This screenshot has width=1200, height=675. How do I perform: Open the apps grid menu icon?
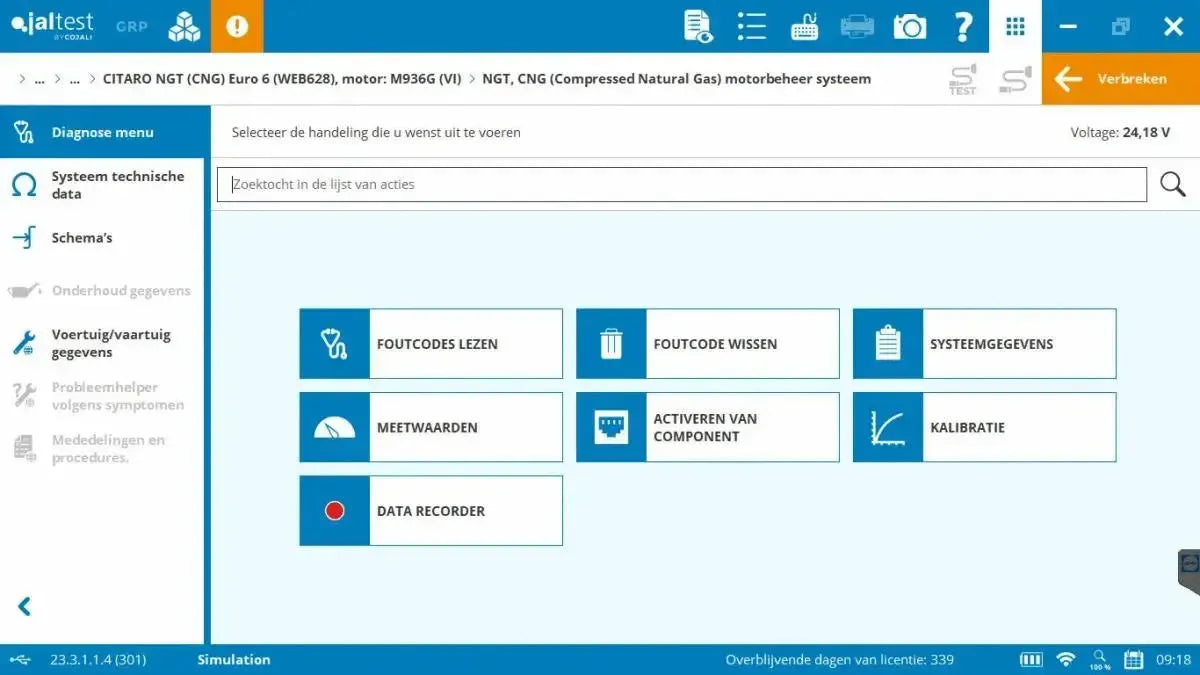click(1015, 26)
